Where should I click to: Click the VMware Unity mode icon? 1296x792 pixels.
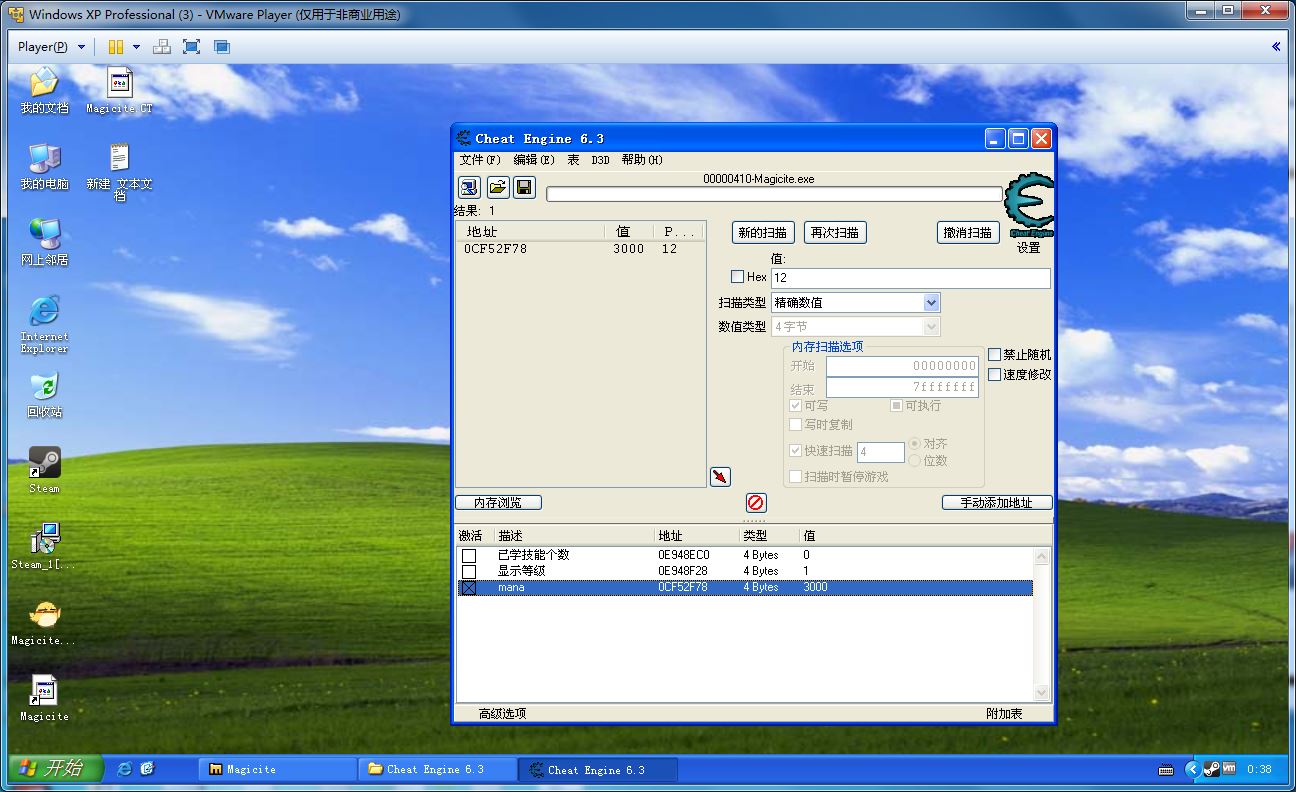[222, 47]
